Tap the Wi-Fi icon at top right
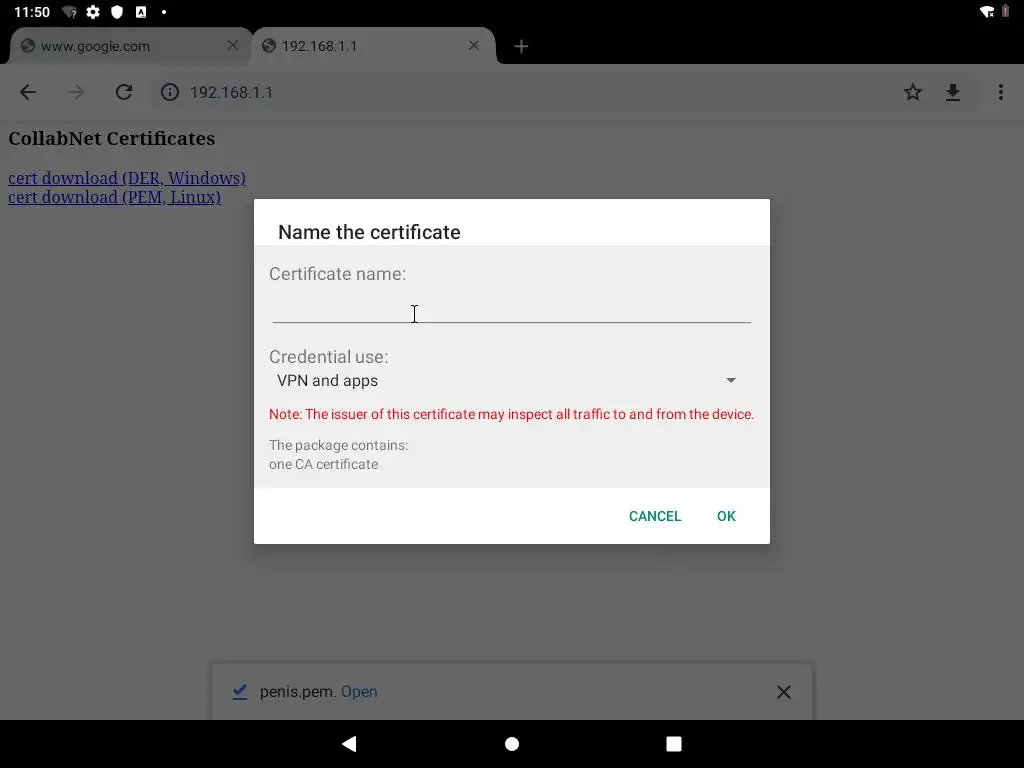The image size is (1024, 768). click(x=987, y=11)
